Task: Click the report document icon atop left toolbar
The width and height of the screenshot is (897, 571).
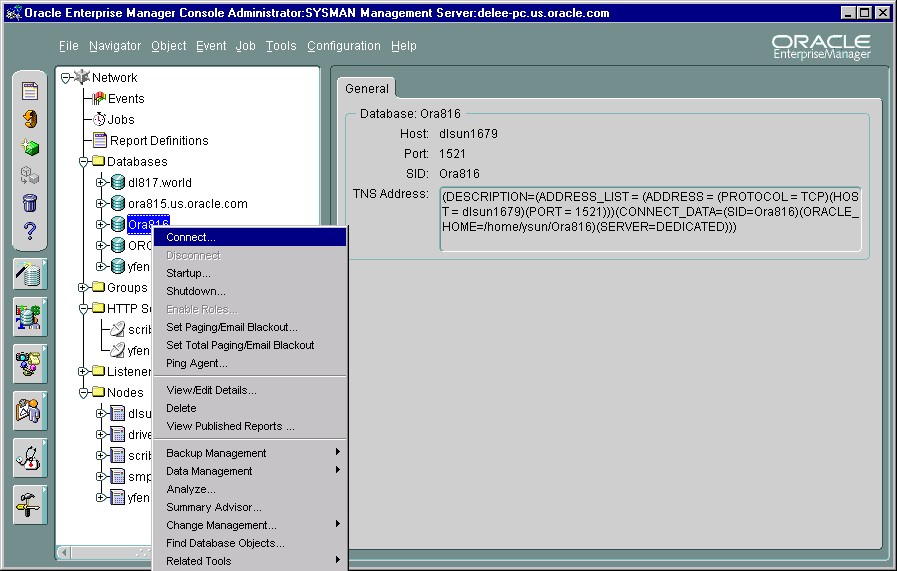Action: pyautogui.click(x=30, y=91)
